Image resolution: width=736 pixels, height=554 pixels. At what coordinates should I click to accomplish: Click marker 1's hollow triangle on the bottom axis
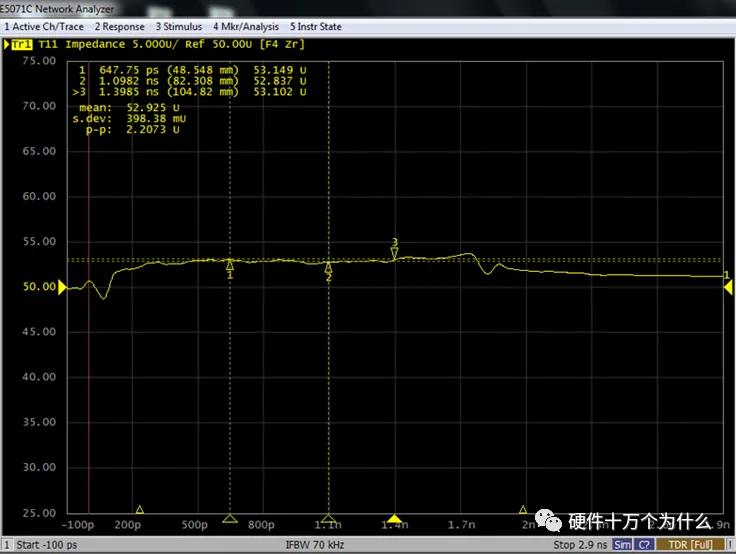230,517
